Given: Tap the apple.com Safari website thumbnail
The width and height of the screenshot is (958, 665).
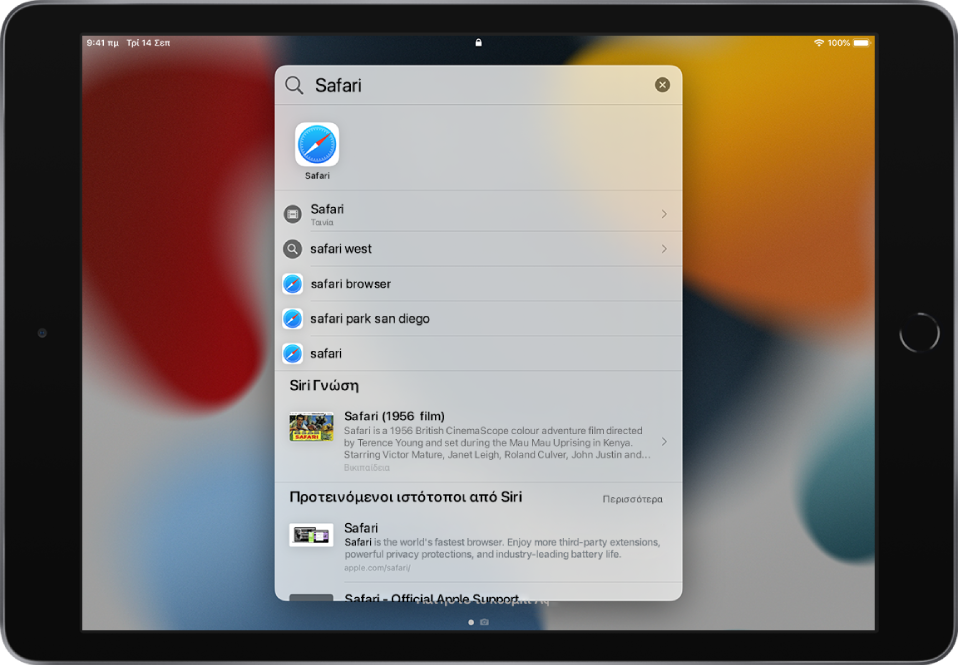Looking at the screenshot, I should pyautogui.click(x=311, y=535).
